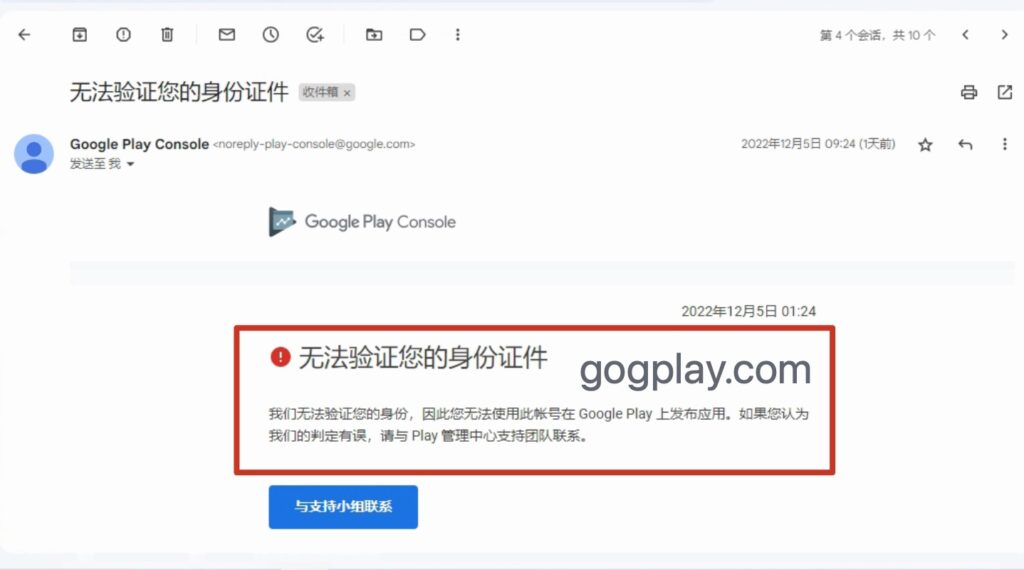
Task: Click the sender avatar icon
Action: pos(34,154)
